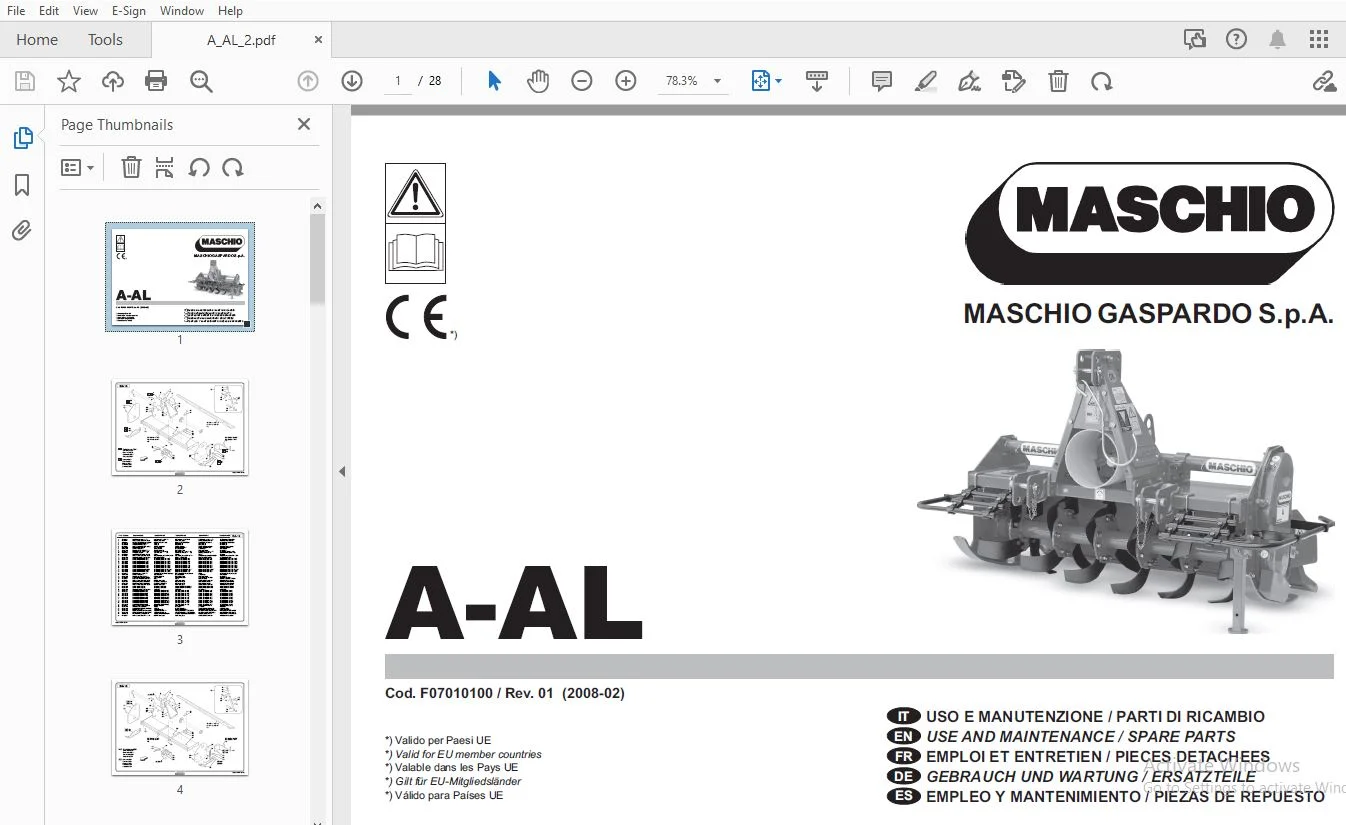Open the thumbnails options dropdown
The width and height of the screenshot is (1346, 825).
coord(77,168)
